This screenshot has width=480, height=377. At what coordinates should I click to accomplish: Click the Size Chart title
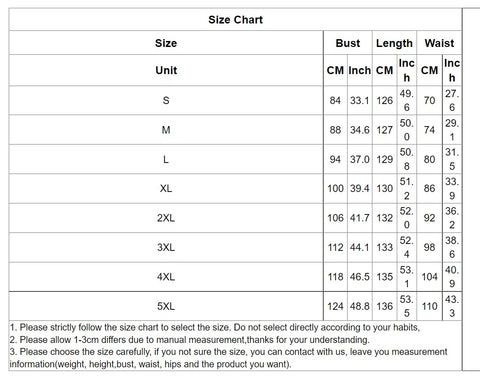coord(235,20)
